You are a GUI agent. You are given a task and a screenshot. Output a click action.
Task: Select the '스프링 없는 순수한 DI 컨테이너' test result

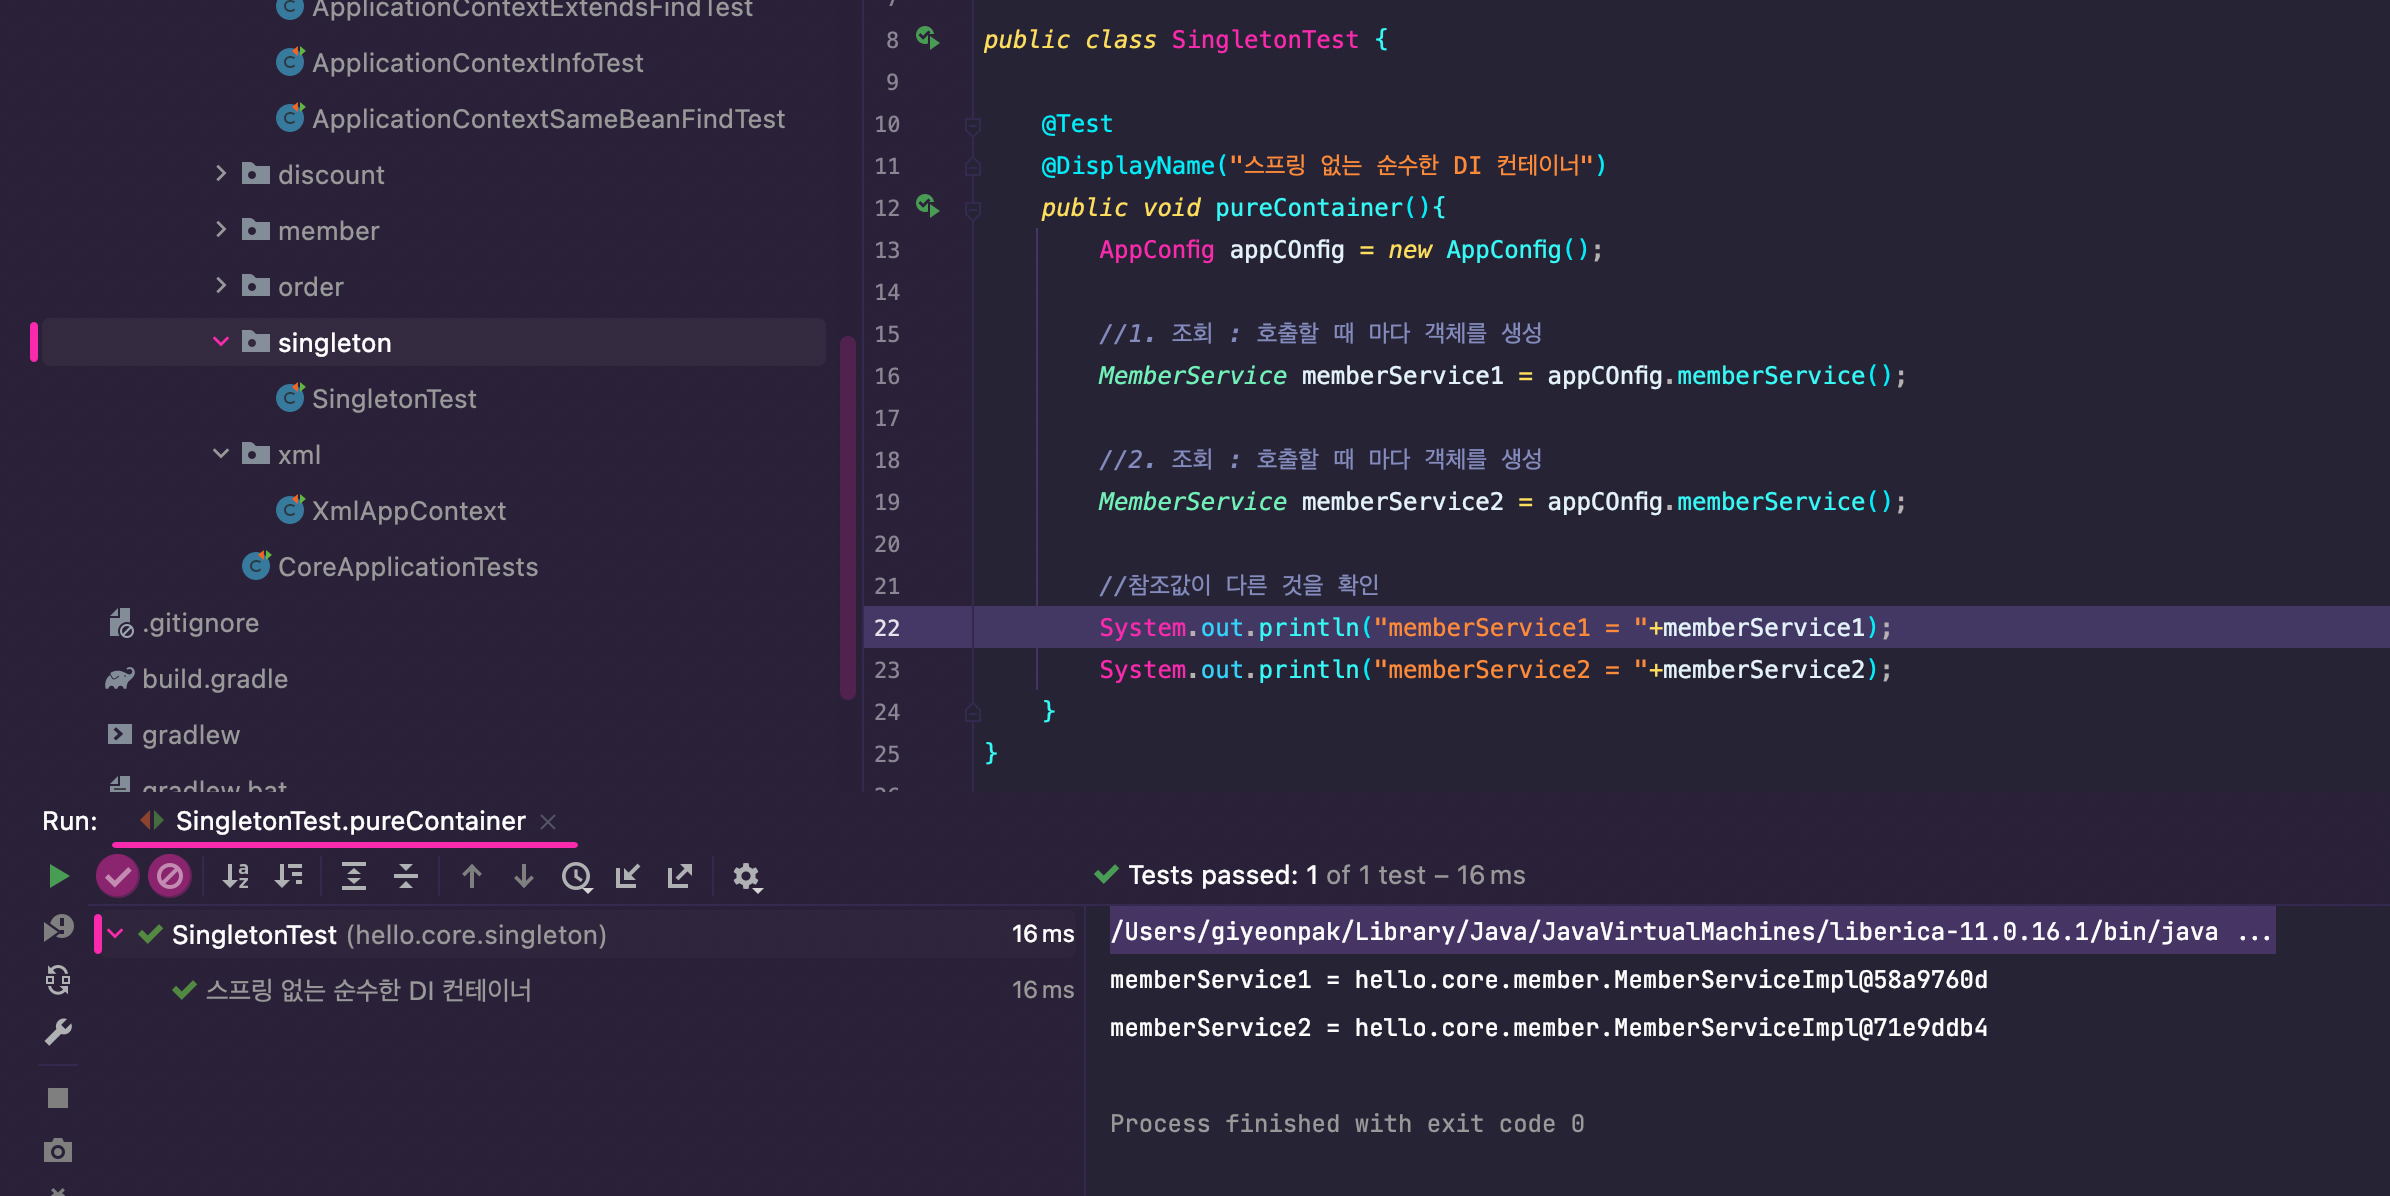click(368, 990)
